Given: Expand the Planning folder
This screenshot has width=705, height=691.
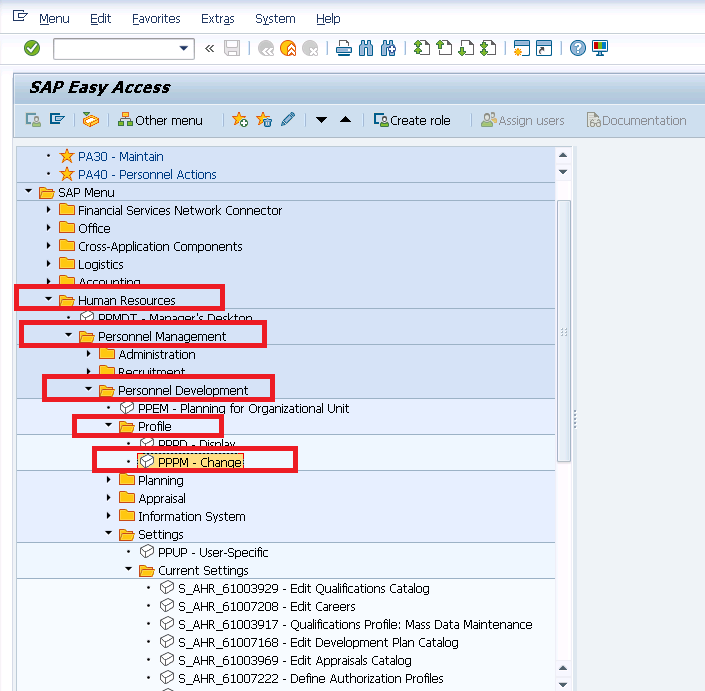Looking at the screenshot, I should point(108,480).
